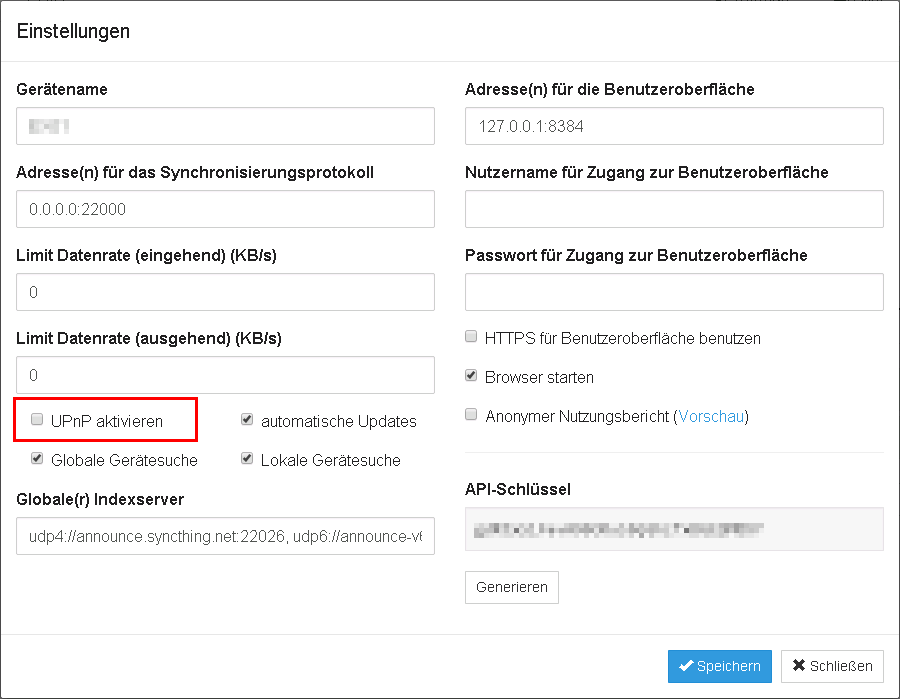Viewport: 900px width, 699px height.
Task: Click the Passwort input field
Action: [674, 292]
